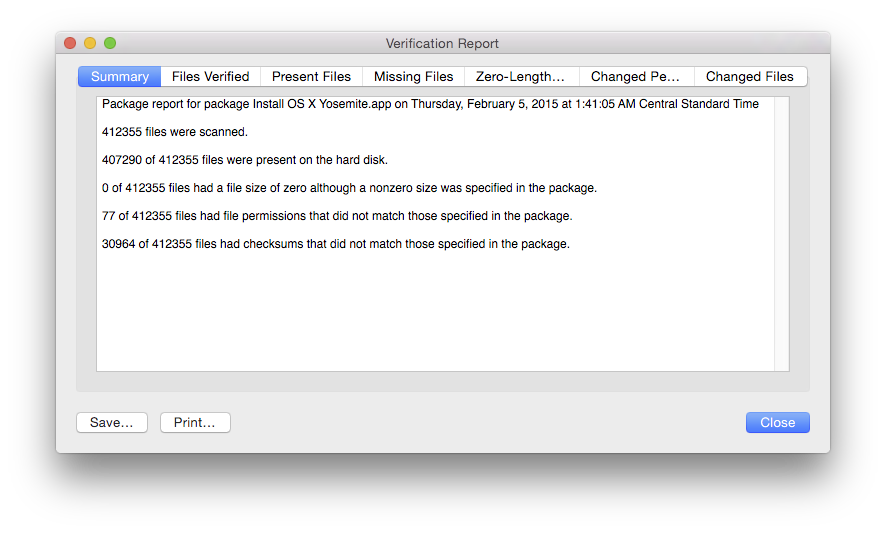Click the Save… button

tap(112, 423)
